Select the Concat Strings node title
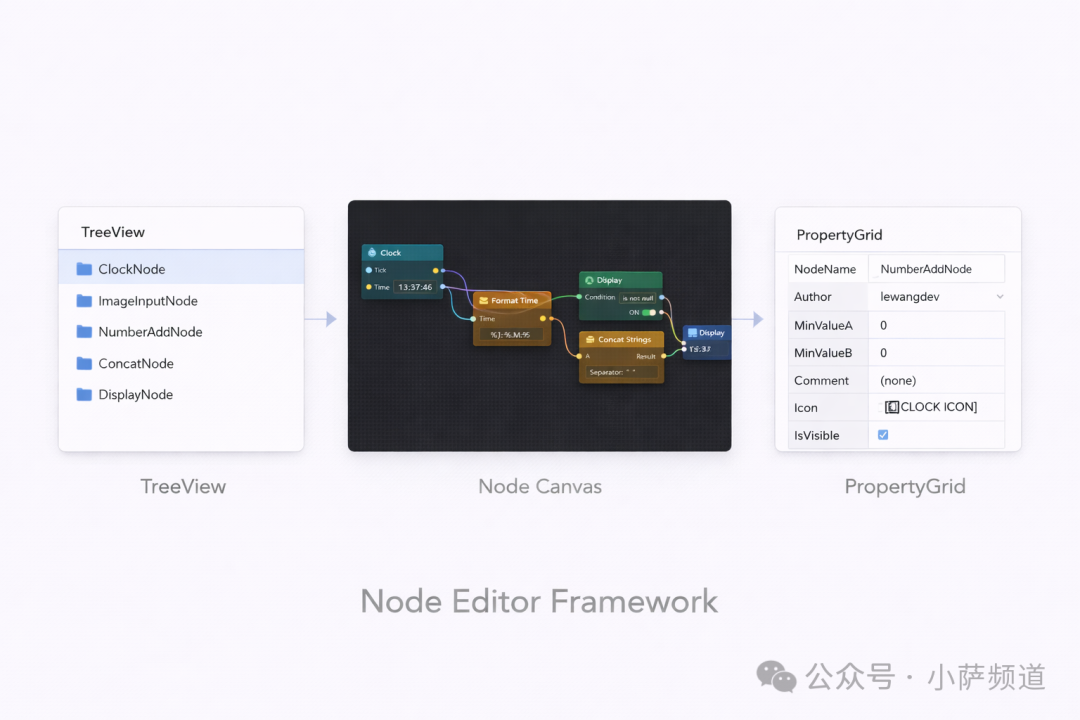This screenshot has height=720, width=1080. tap(625, 340)
